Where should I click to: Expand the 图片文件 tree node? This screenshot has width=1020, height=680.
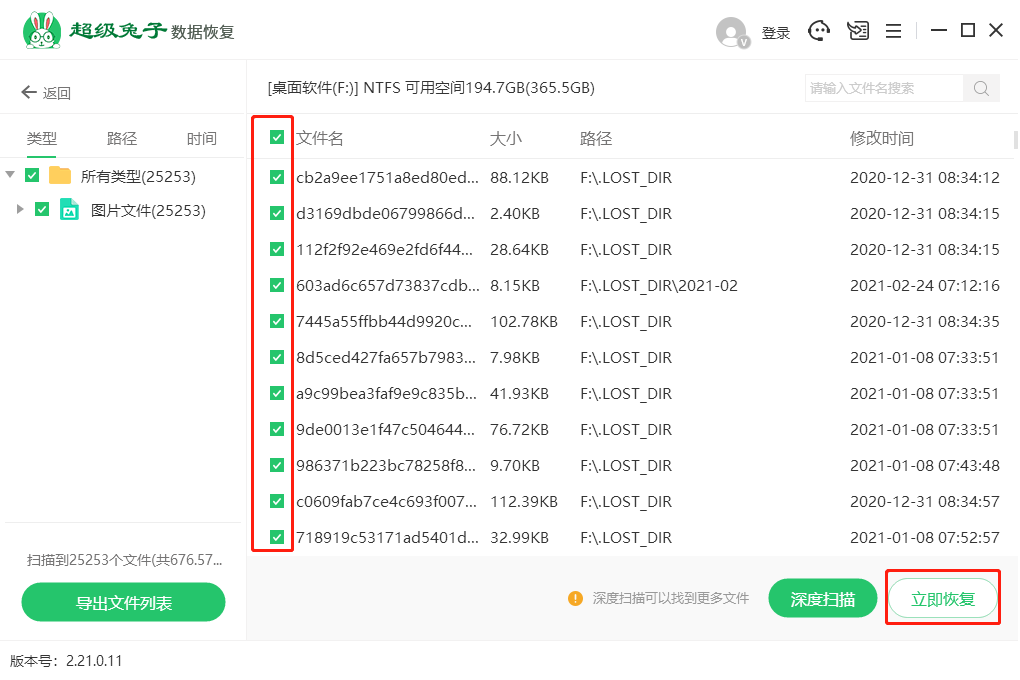point(19,210)
